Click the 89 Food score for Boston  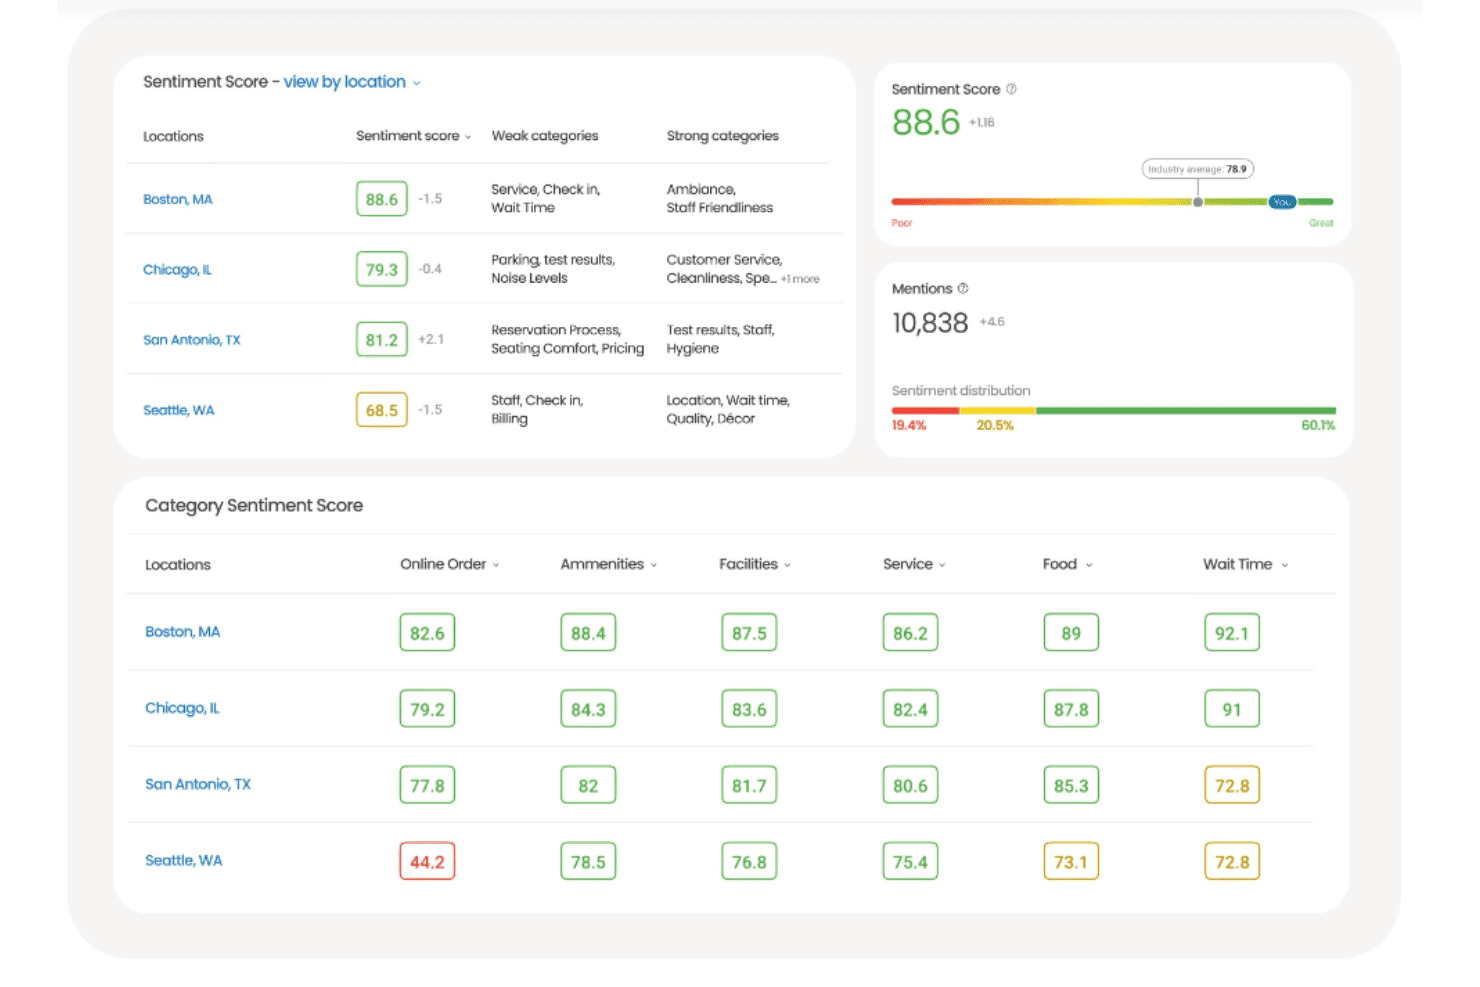tap(1071, 633)
